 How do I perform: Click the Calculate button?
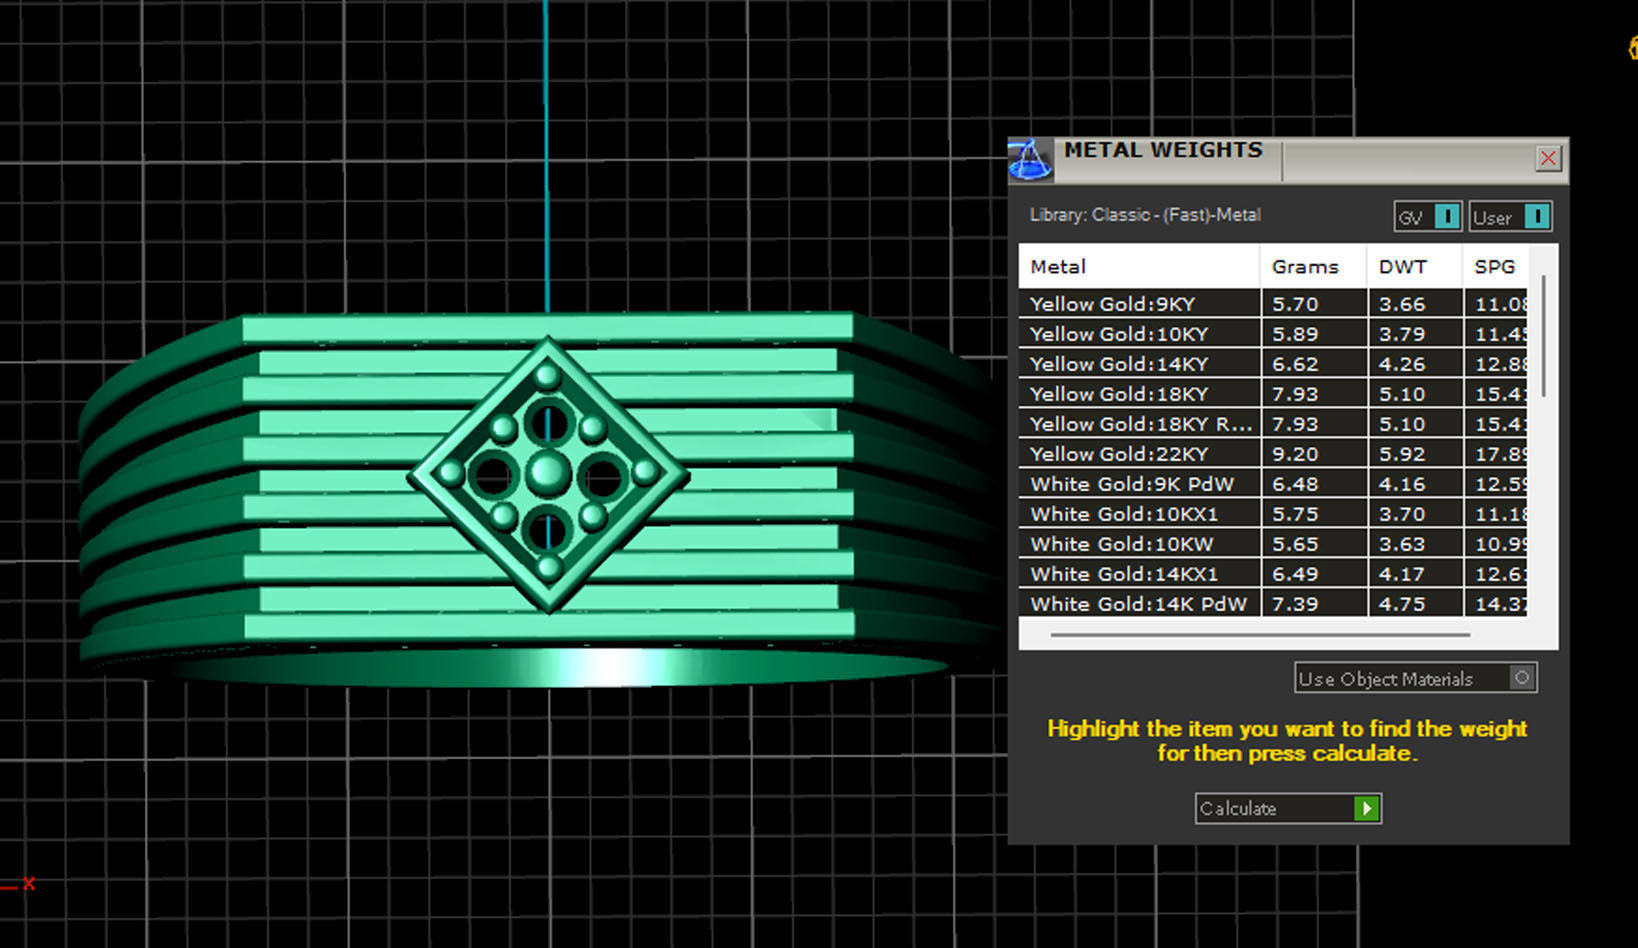[x=1288, y=808]
